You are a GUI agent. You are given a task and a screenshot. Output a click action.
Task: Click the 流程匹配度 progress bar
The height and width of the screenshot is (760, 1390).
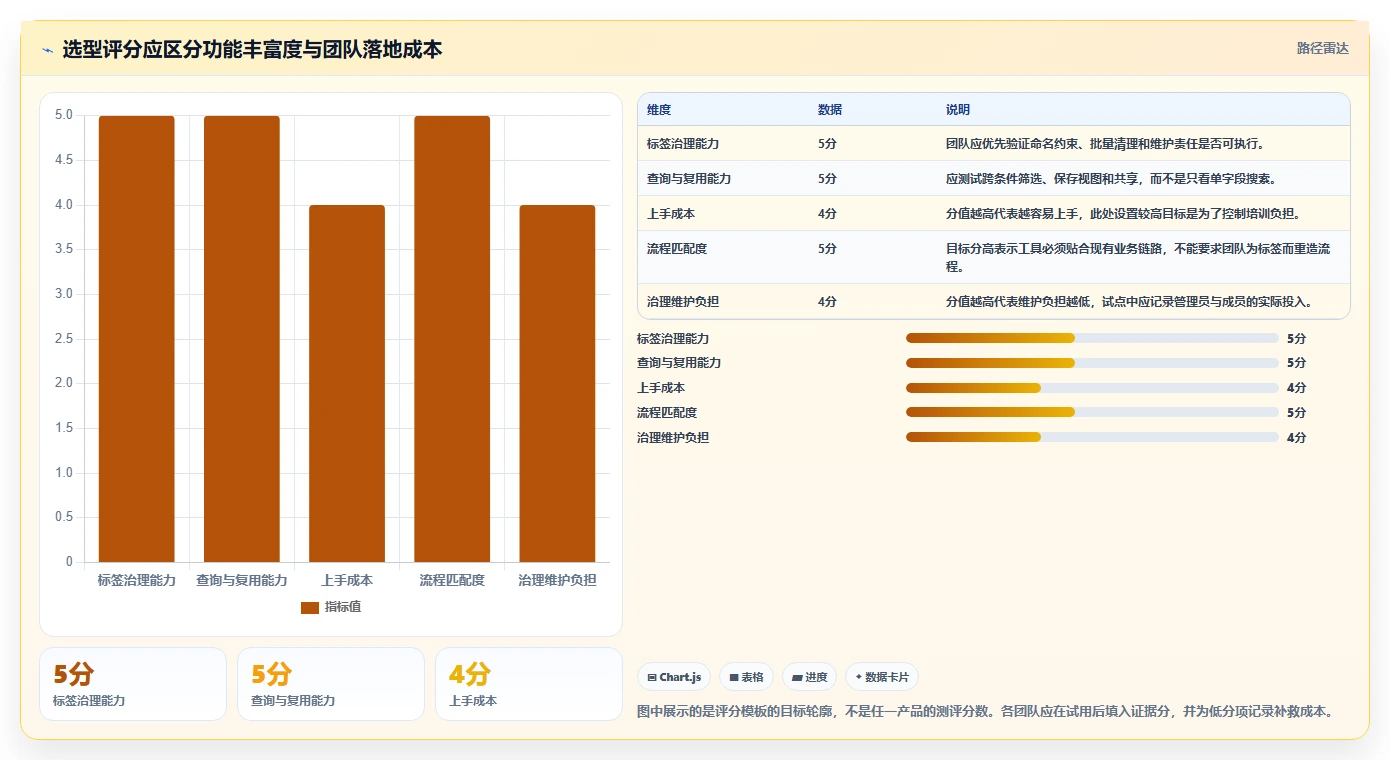coord(1092,412)
